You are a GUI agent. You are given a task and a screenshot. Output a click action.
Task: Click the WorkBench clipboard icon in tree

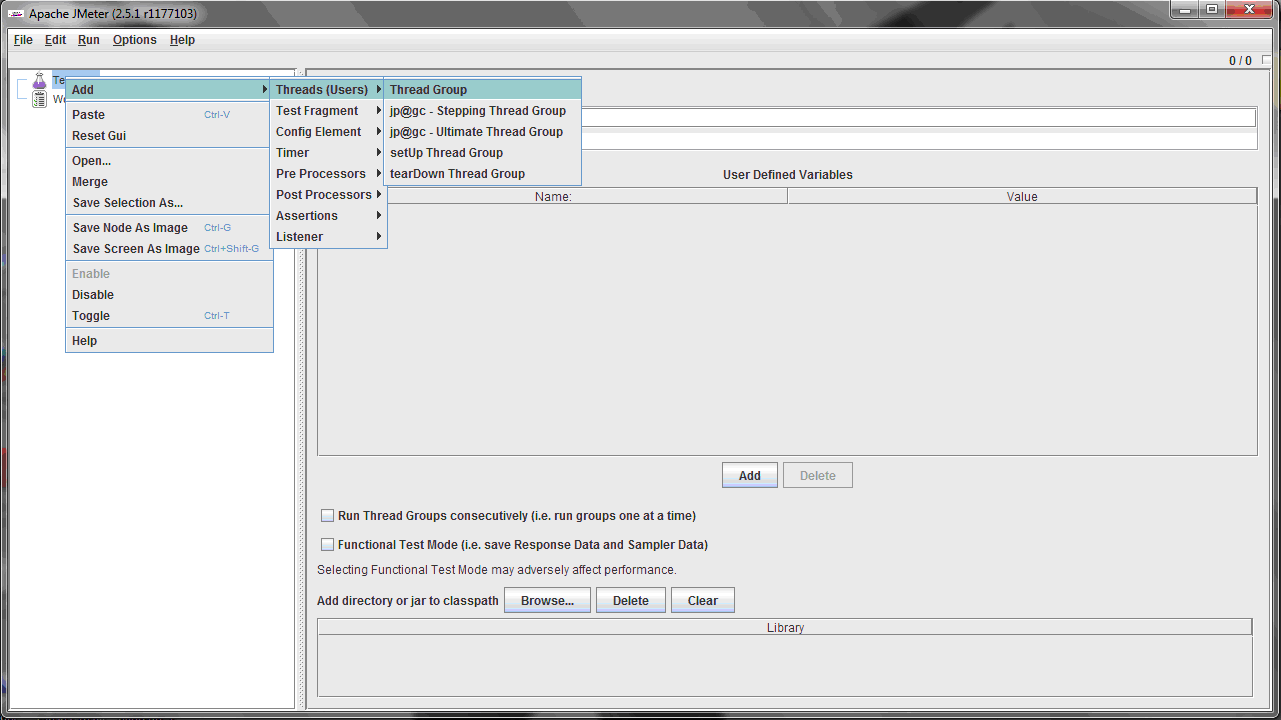click(x=39, y=99)
